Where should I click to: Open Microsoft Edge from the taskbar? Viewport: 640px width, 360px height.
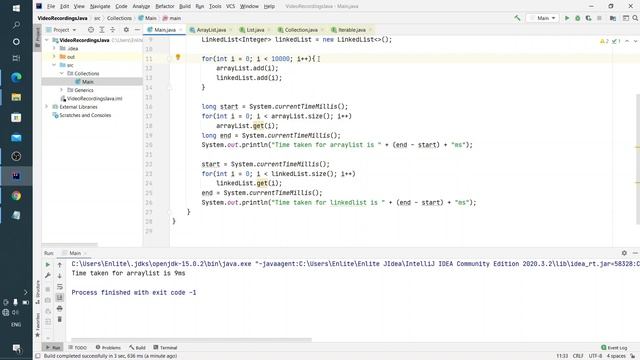(x=16, y=77)
